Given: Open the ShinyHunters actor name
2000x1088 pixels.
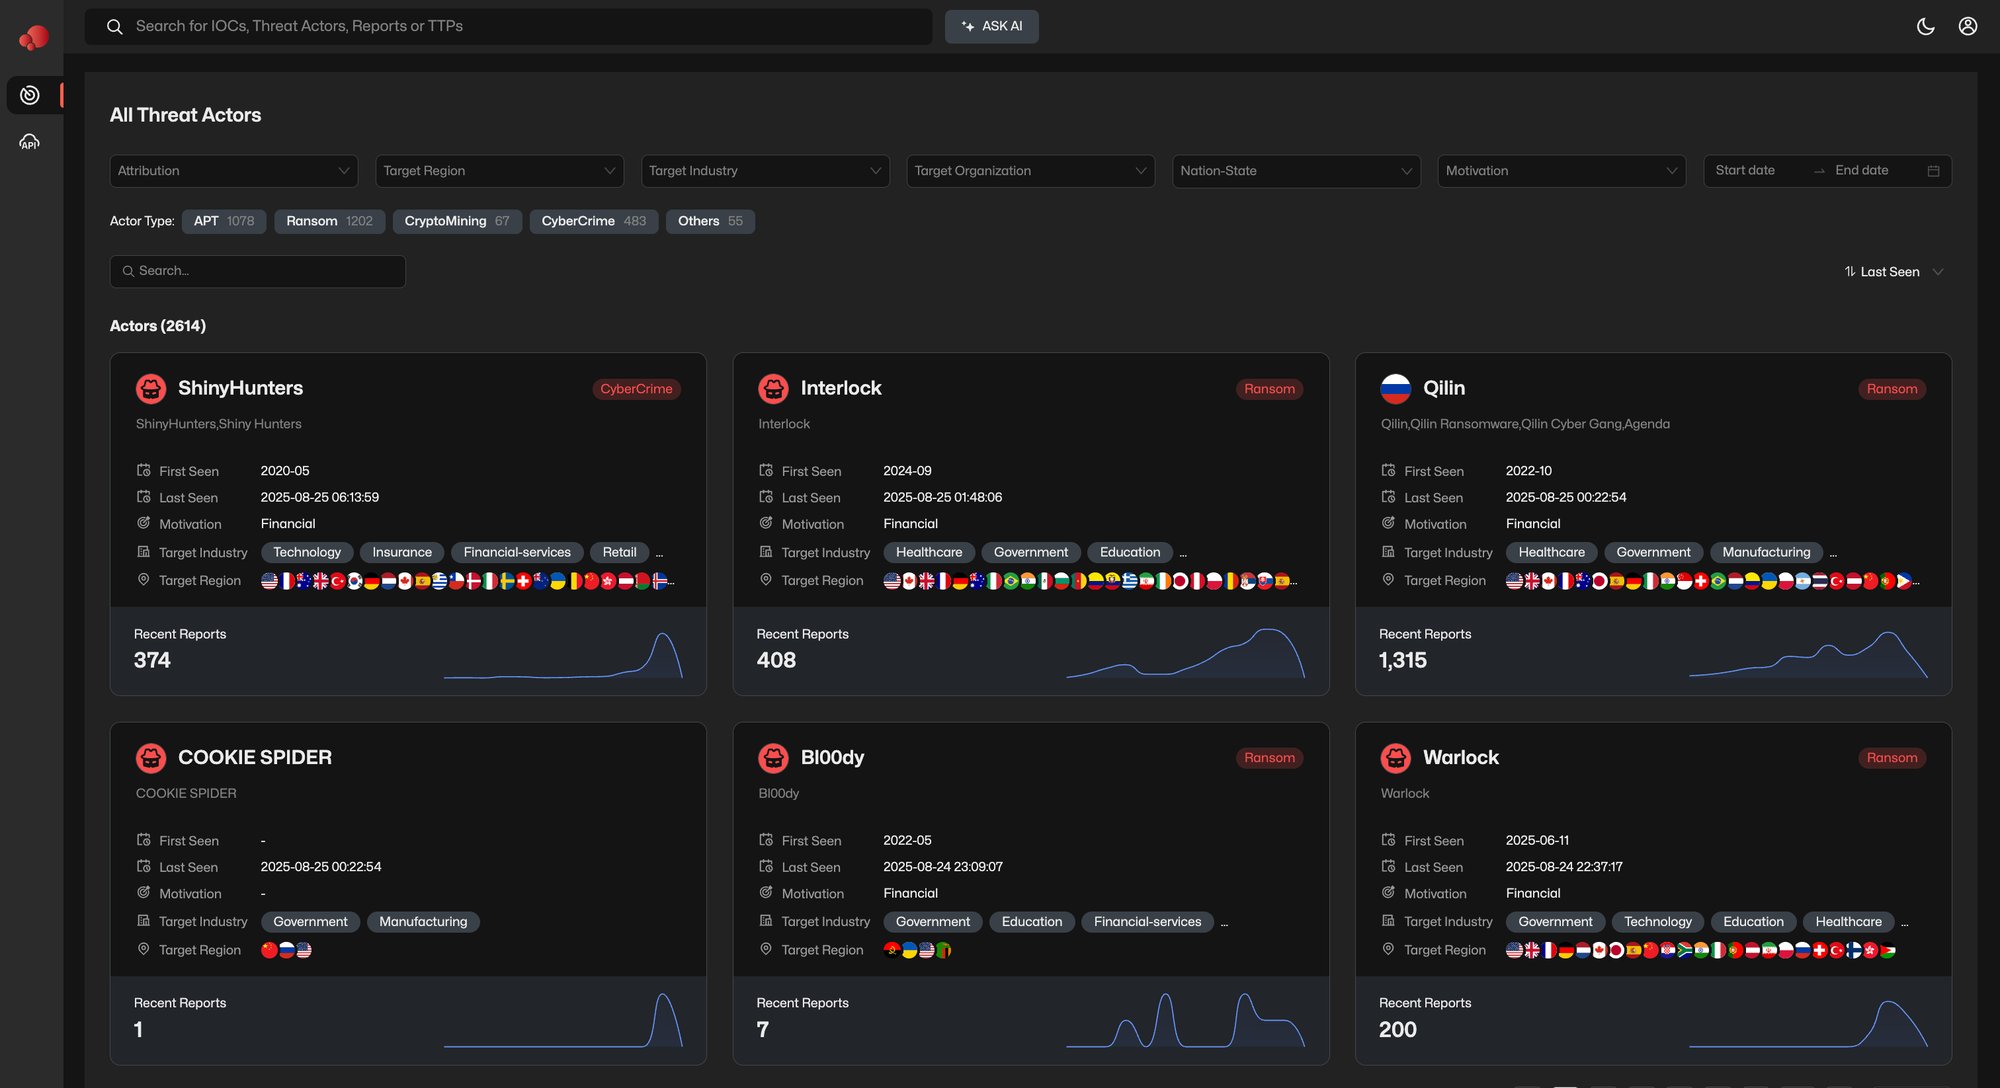Looking at the screenshot, I should [x=240, y=388].
